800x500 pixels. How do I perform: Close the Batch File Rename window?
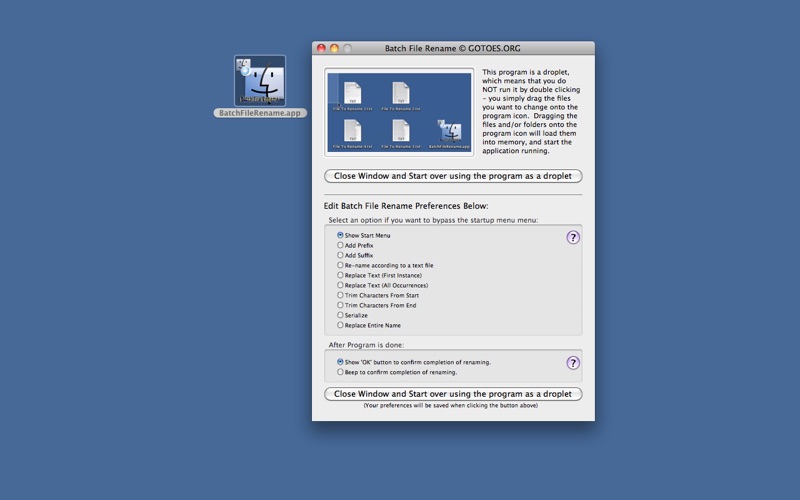[321, 48]
